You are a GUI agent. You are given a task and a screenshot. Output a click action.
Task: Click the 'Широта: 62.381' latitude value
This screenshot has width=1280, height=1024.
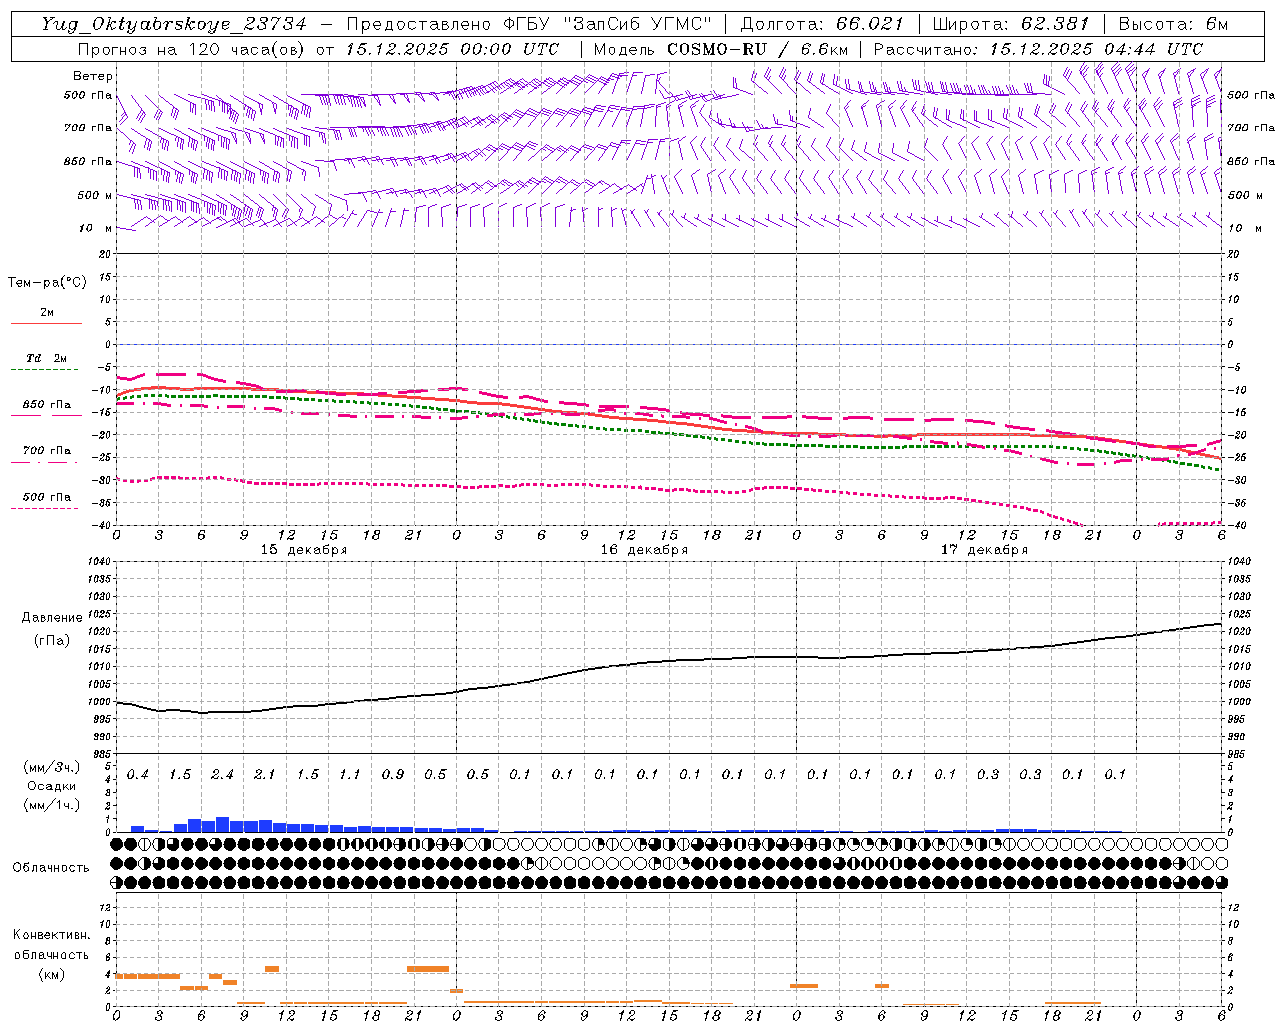tap(1010, 24)
